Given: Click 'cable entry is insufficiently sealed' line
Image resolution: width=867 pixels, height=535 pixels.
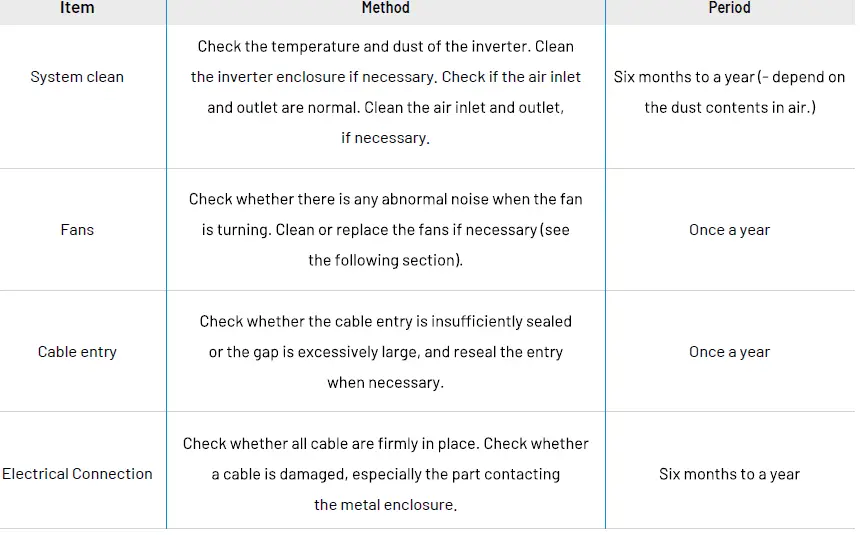Looking at the screenshot, I should [x=385, y=321].
